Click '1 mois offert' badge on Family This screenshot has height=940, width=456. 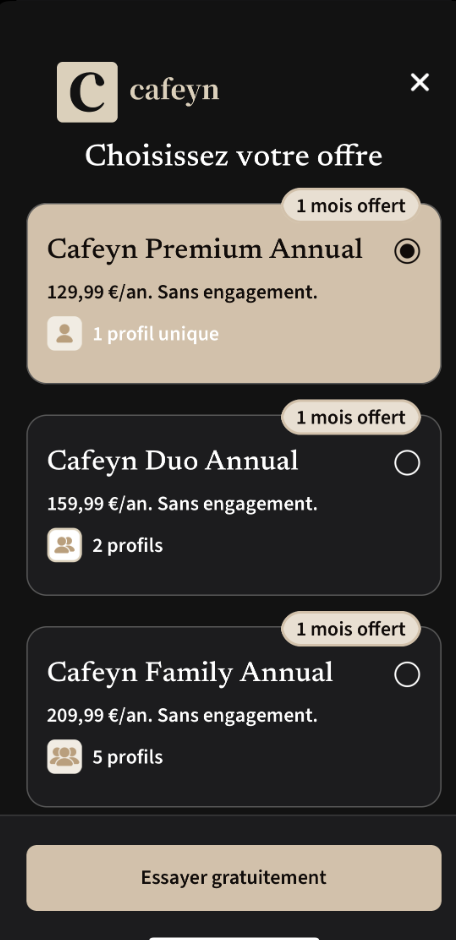351,629
